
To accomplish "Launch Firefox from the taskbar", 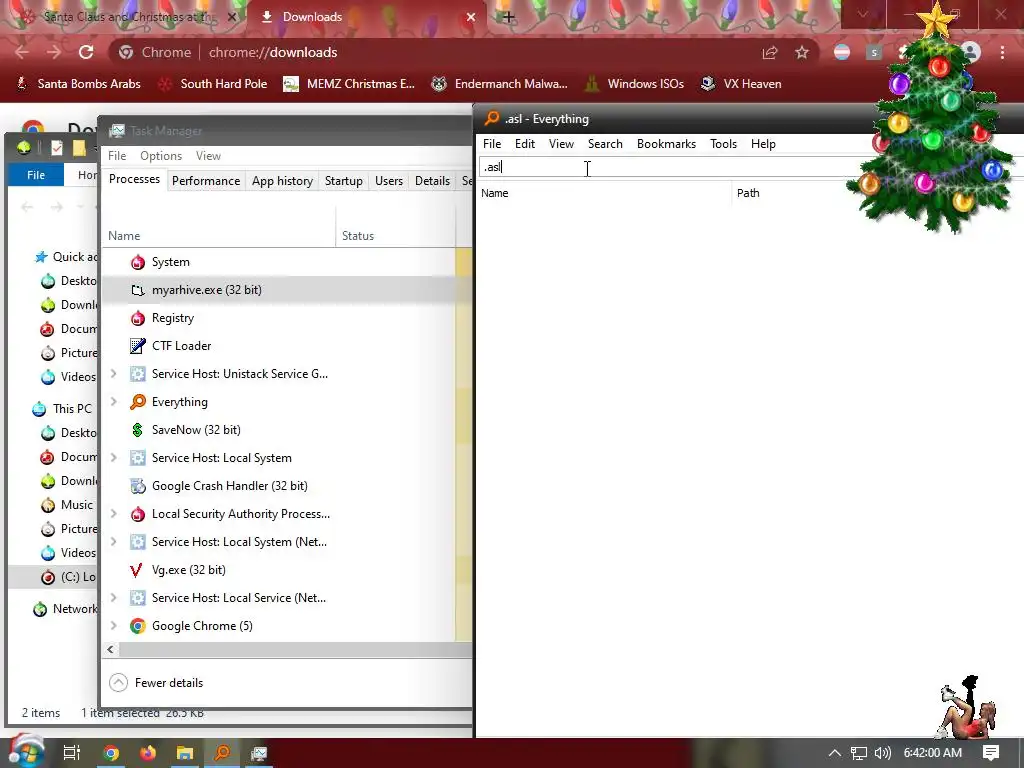I will tap(148, 753).
